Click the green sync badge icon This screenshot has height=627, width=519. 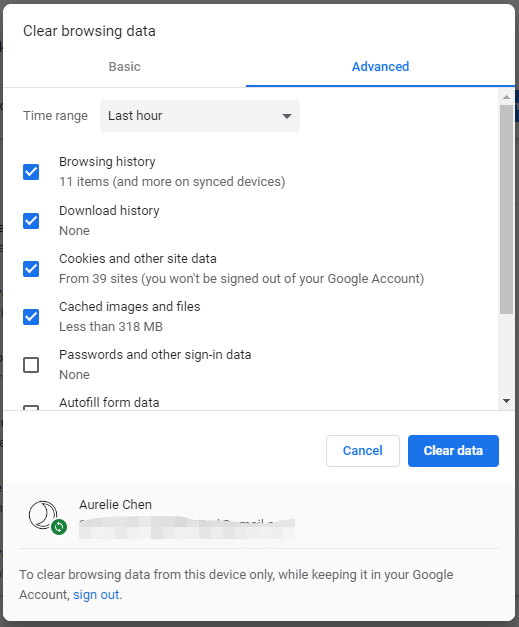tap(59, 527)
